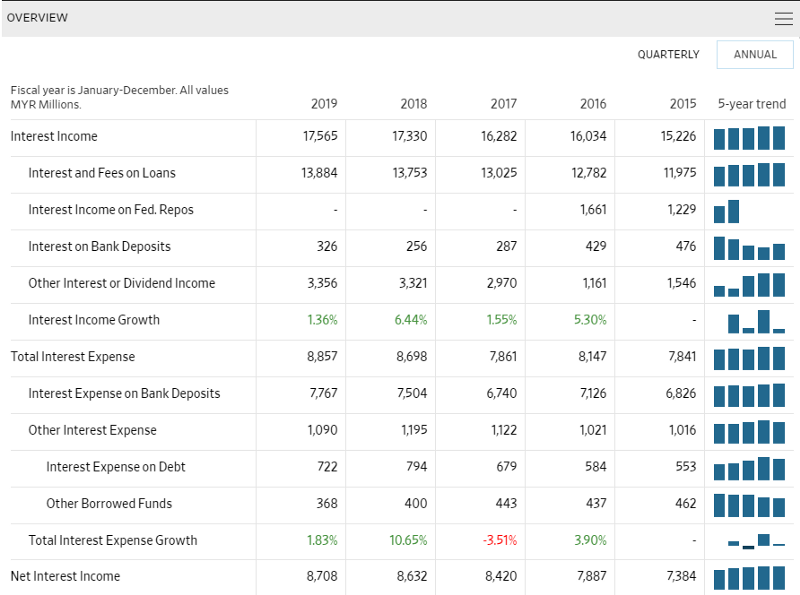This screenshot has width=800, height=595.
Task: Select the Annual tab
Action: [x=755, y=55]
